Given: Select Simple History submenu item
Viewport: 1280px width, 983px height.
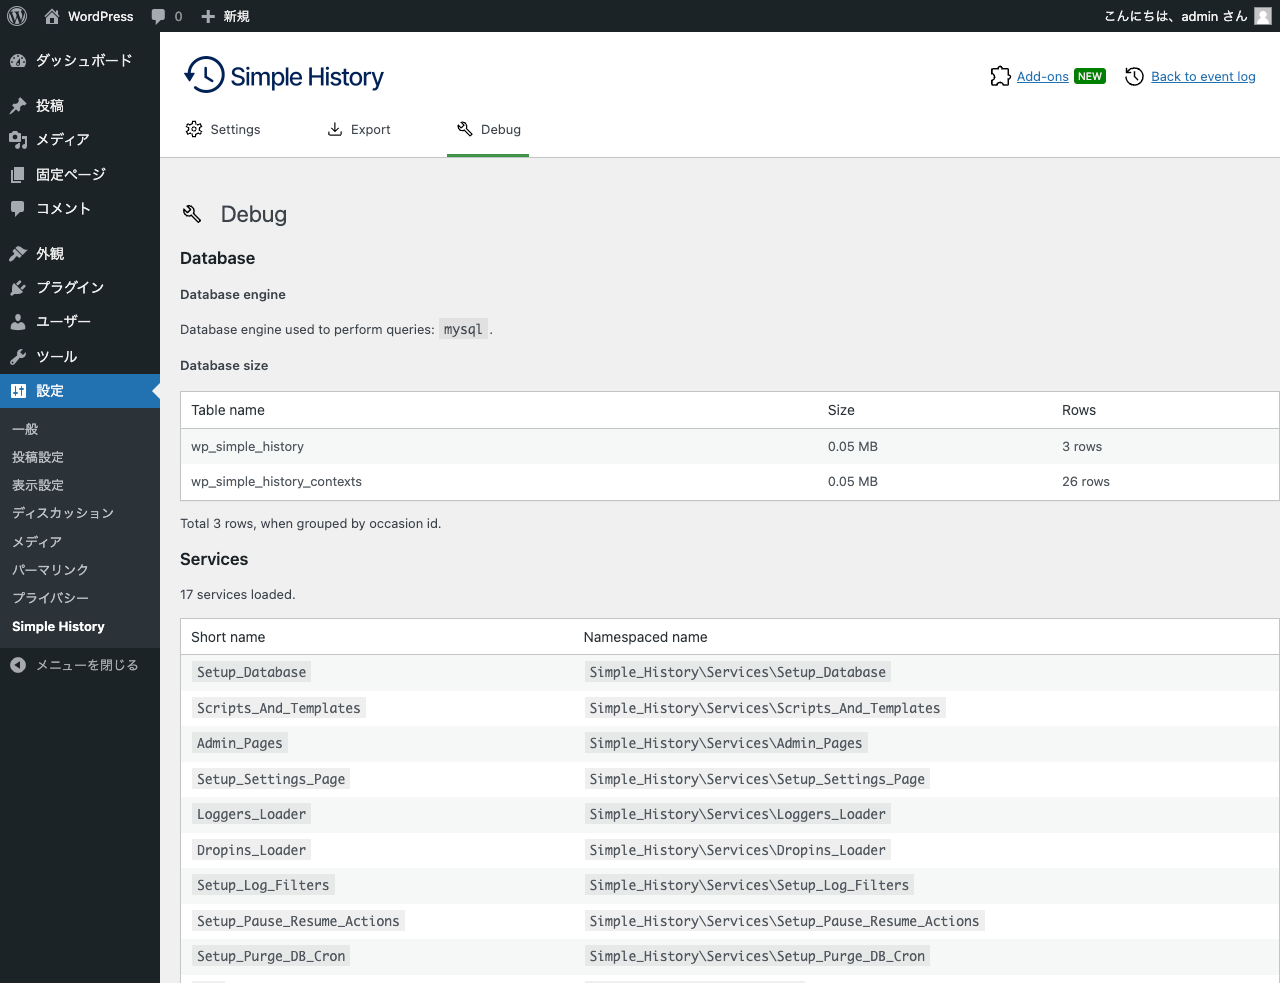Looking at the screenshot, I should click(x=58, y=626).
